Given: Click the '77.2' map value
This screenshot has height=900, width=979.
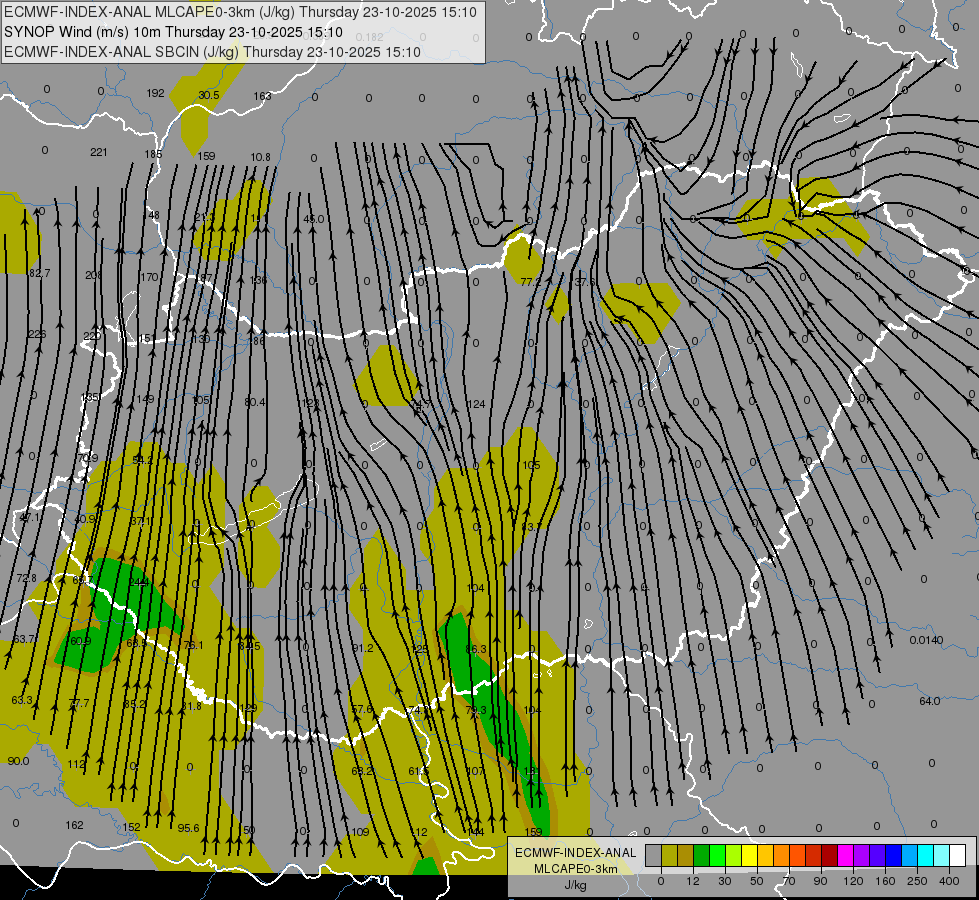Looking at the screenshot, I should click(x=531, y=282).
